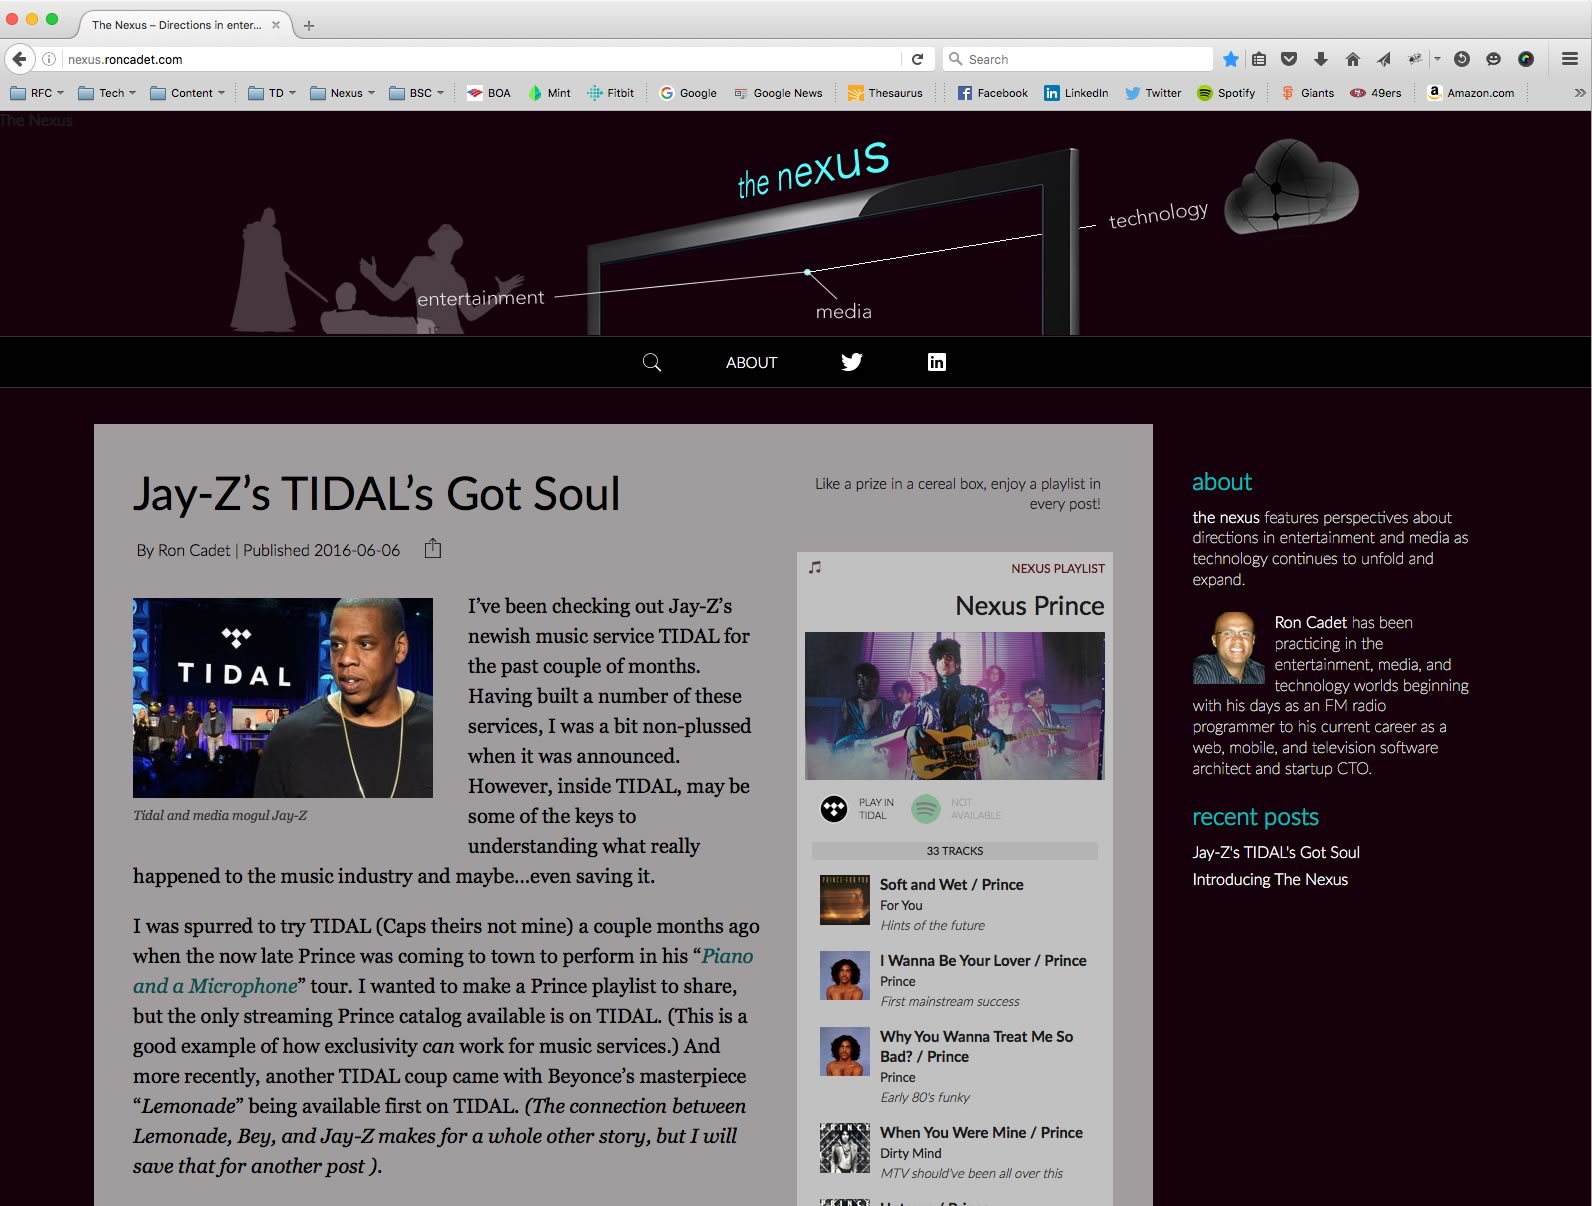The image size is (1592, 1206).
Task: Show more bookmarks via the chevron overflow
Action: point(1580,93)
